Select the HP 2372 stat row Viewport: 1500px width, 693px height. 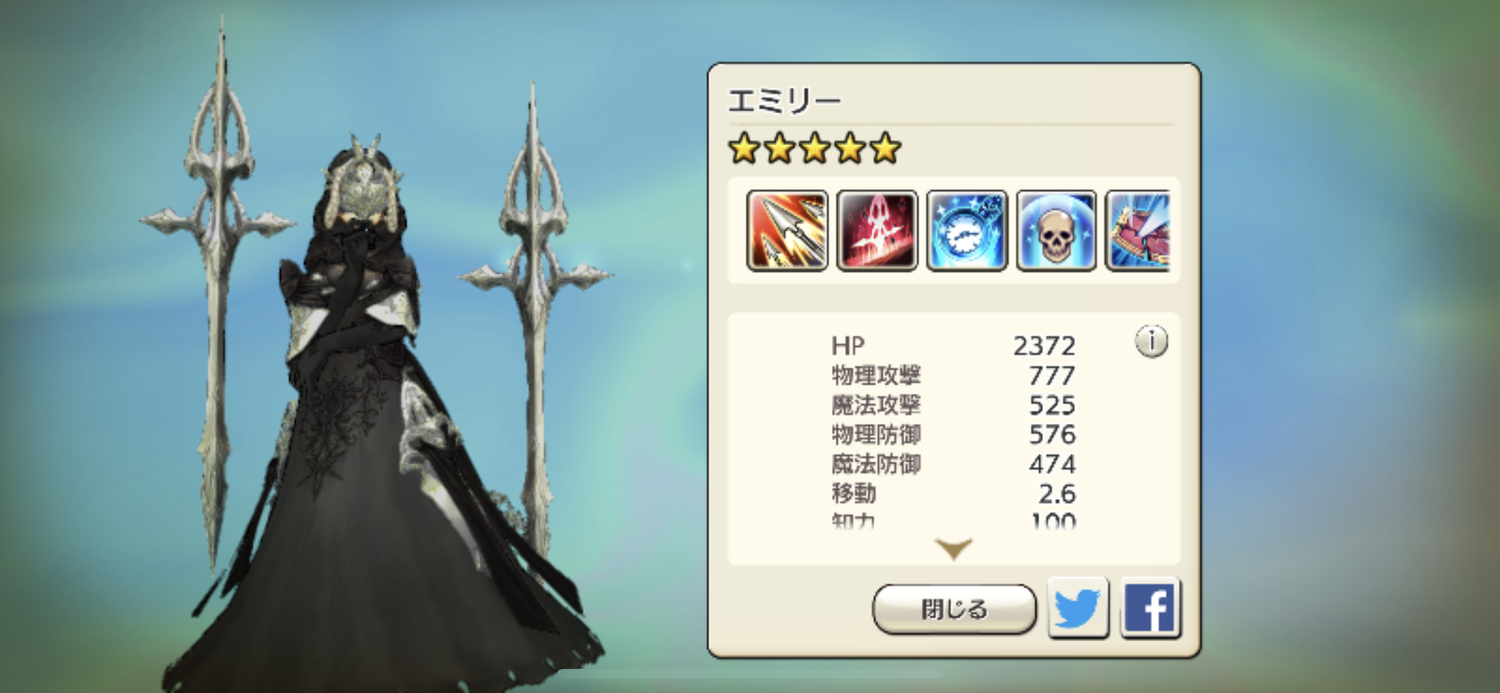click(953, 346)
